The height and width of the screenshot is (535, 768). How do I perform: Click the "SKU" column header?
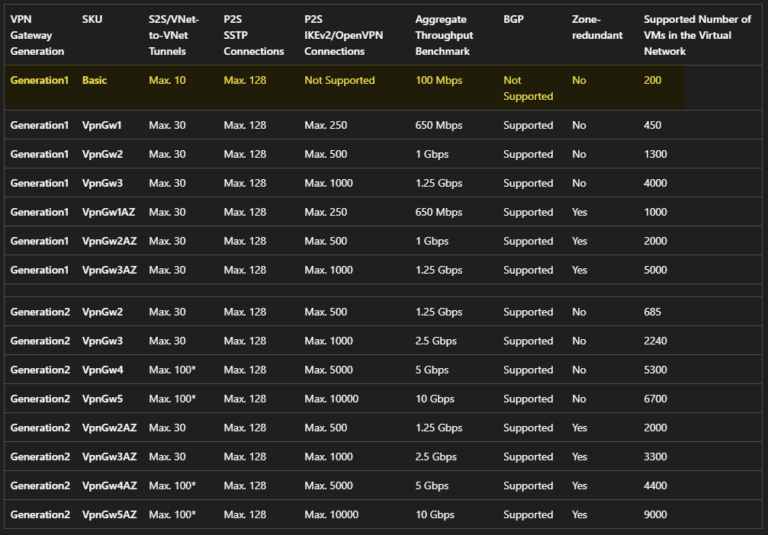coord(92,20)
